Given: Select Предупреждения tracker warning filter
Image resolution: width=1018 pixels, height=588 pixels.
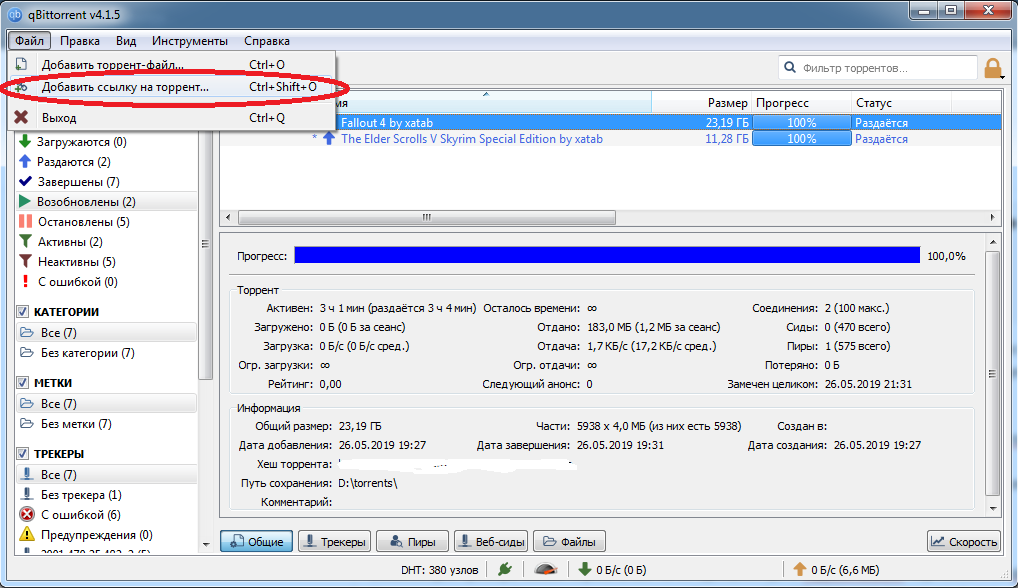Looking at the screenshot, I should coord(88,535).
